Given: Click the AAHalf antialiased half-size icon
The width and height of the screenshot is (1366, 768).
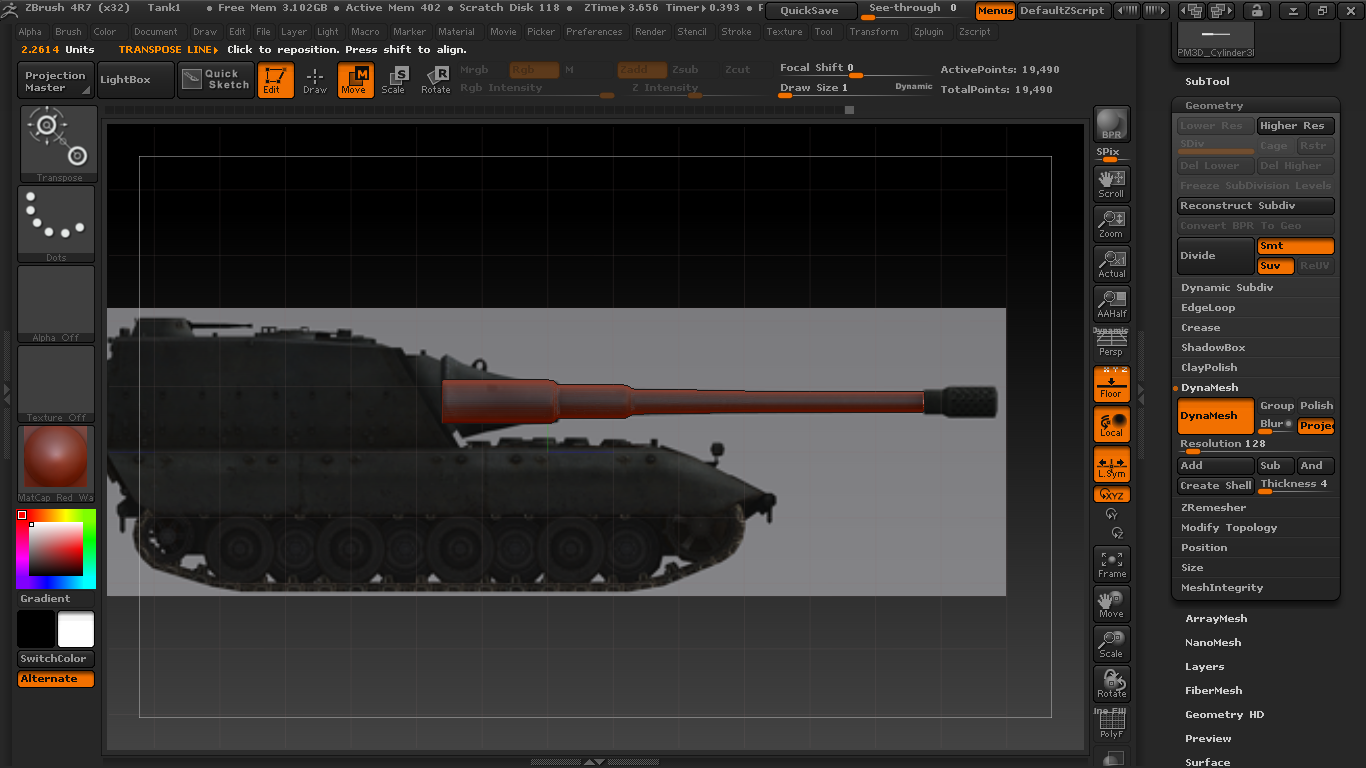Looking at the screenshot, I should [x=1111, y=303].
